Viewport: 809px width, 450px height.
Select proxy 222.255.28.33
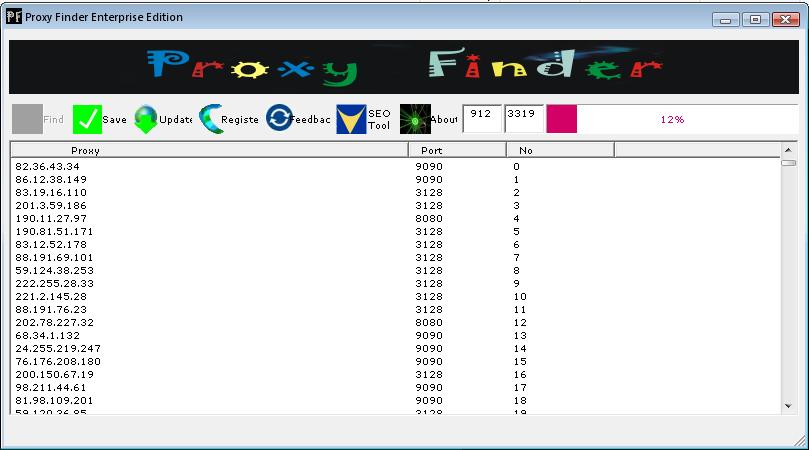tap(55, 283)
